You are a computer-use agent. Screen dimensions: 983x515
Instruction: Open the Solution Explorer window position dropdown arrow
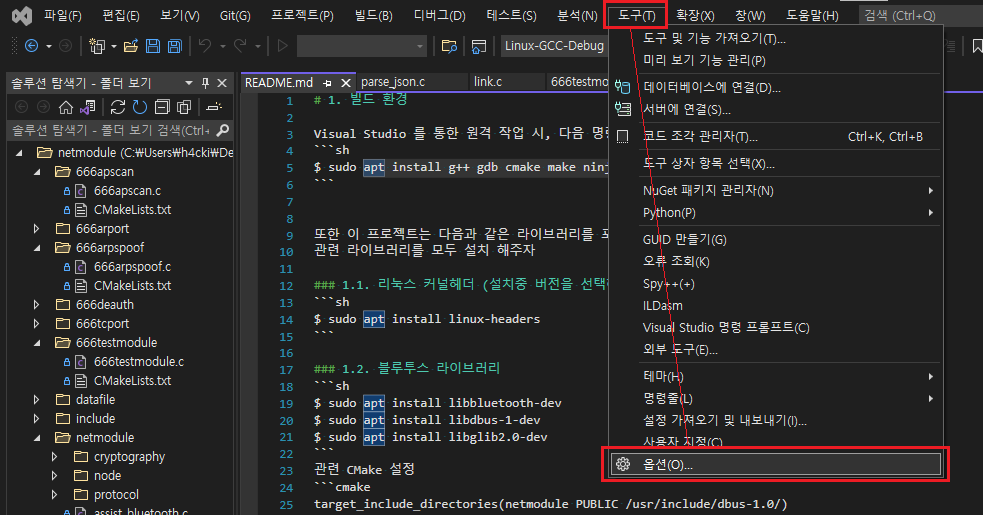tap(189, 83)
